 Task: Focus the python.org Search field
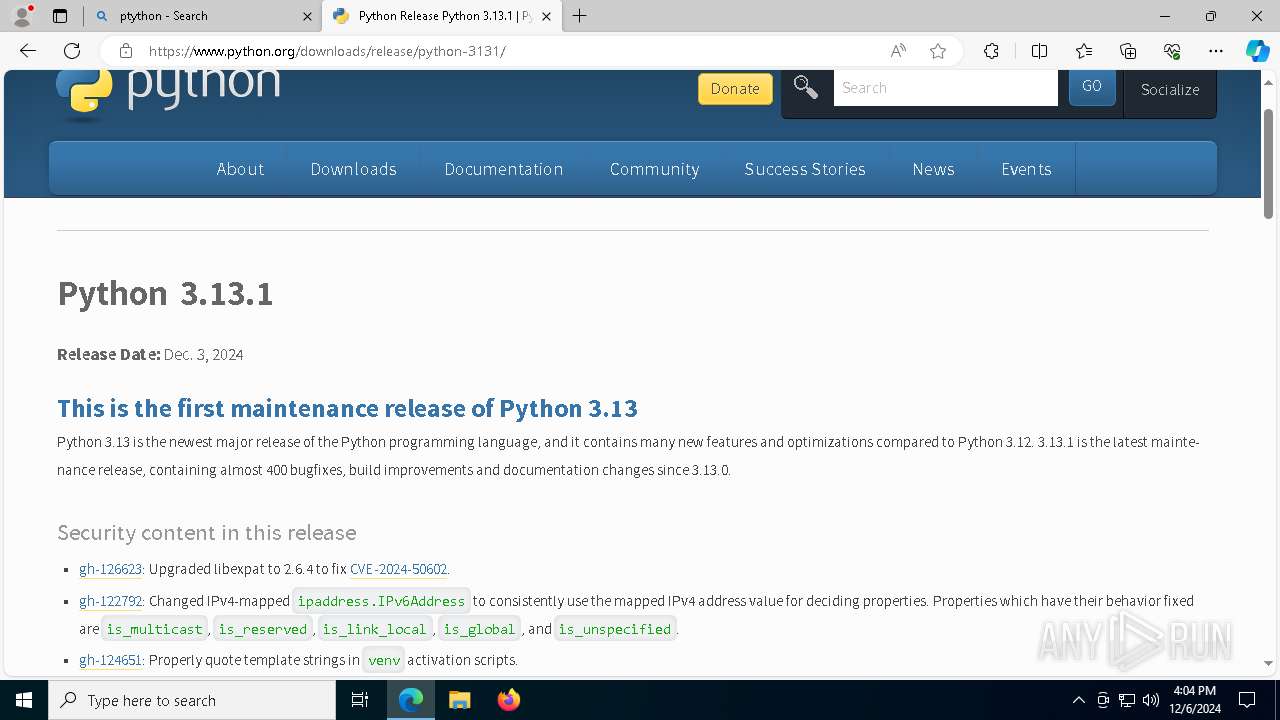click(x=945, y=88)
